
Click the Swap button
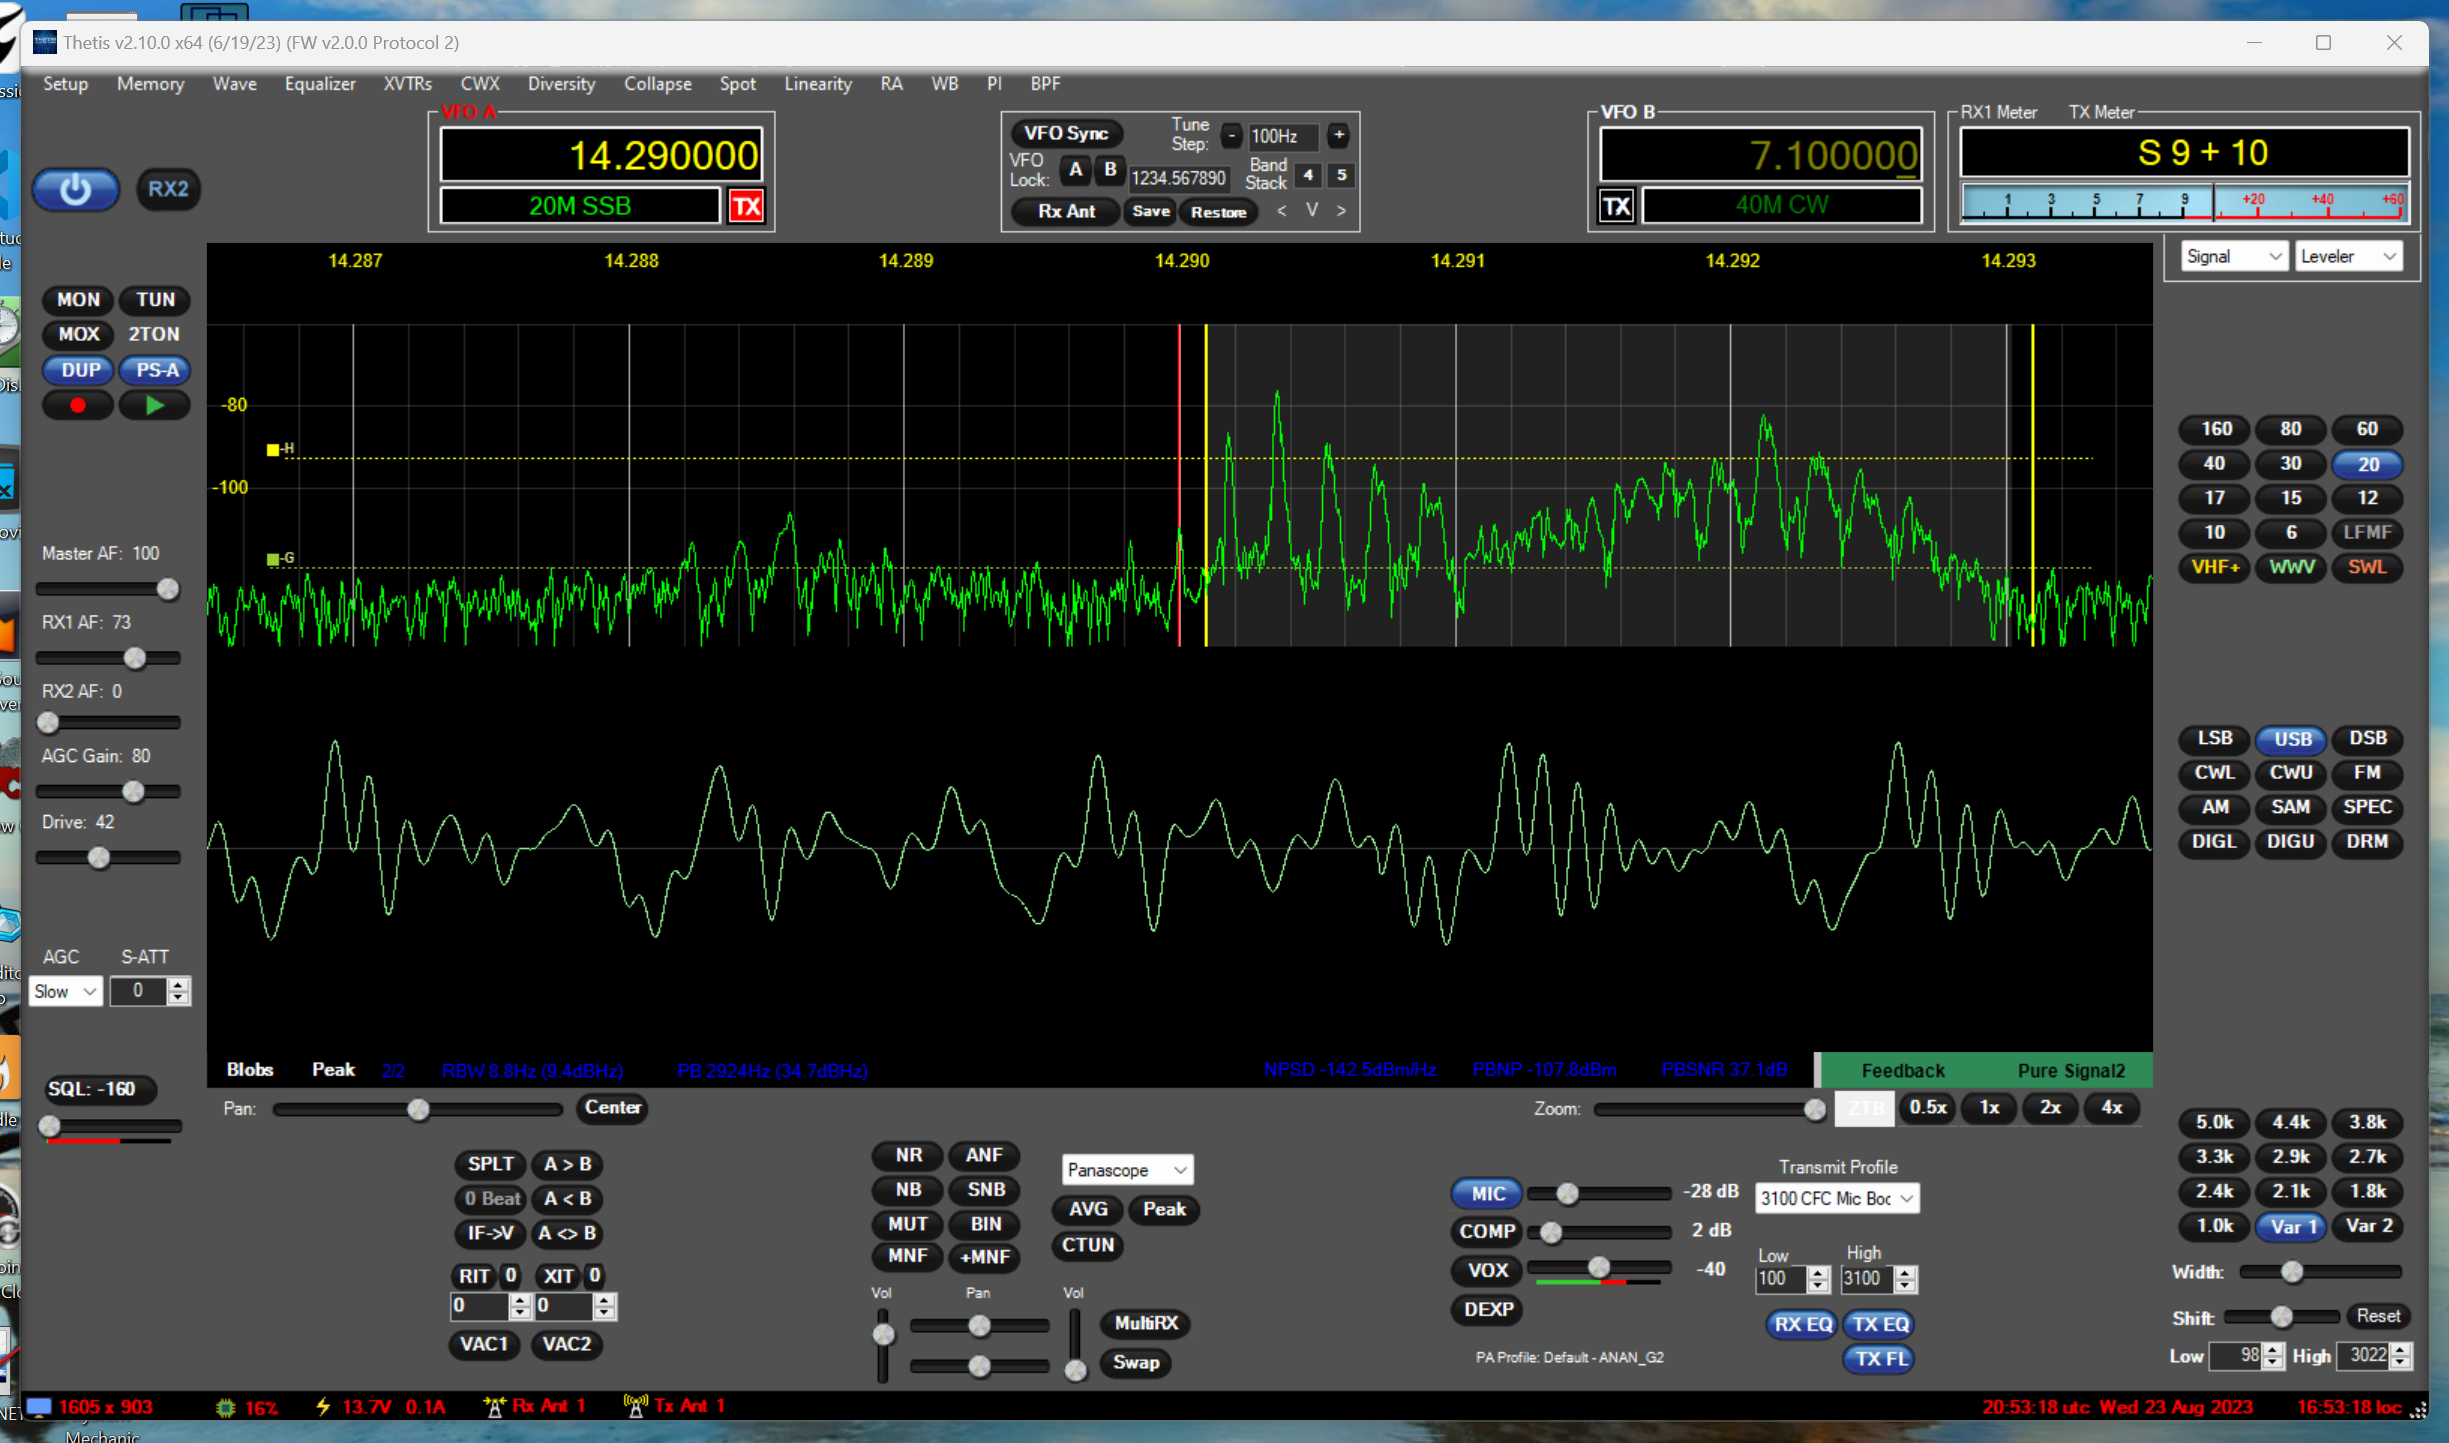pos(1136,1363)
